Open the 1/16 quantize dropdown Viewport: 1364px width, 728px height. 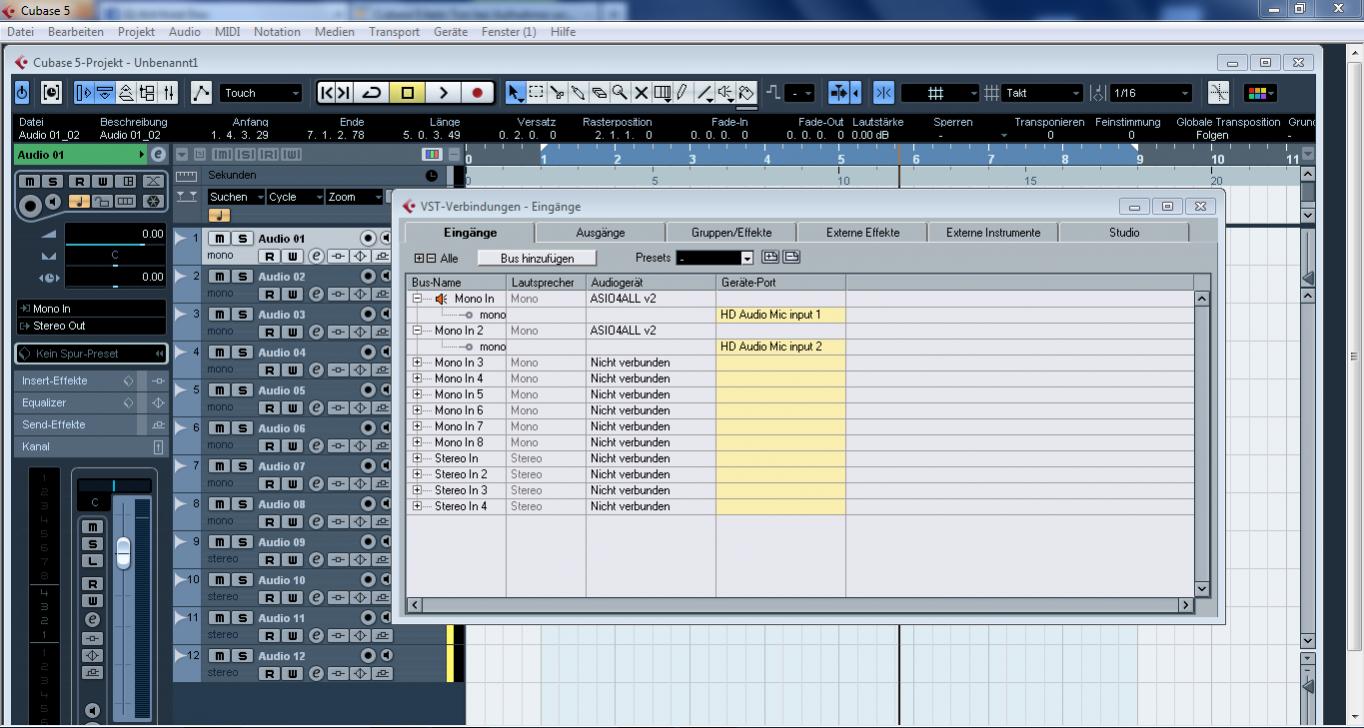click(1151, 93)
